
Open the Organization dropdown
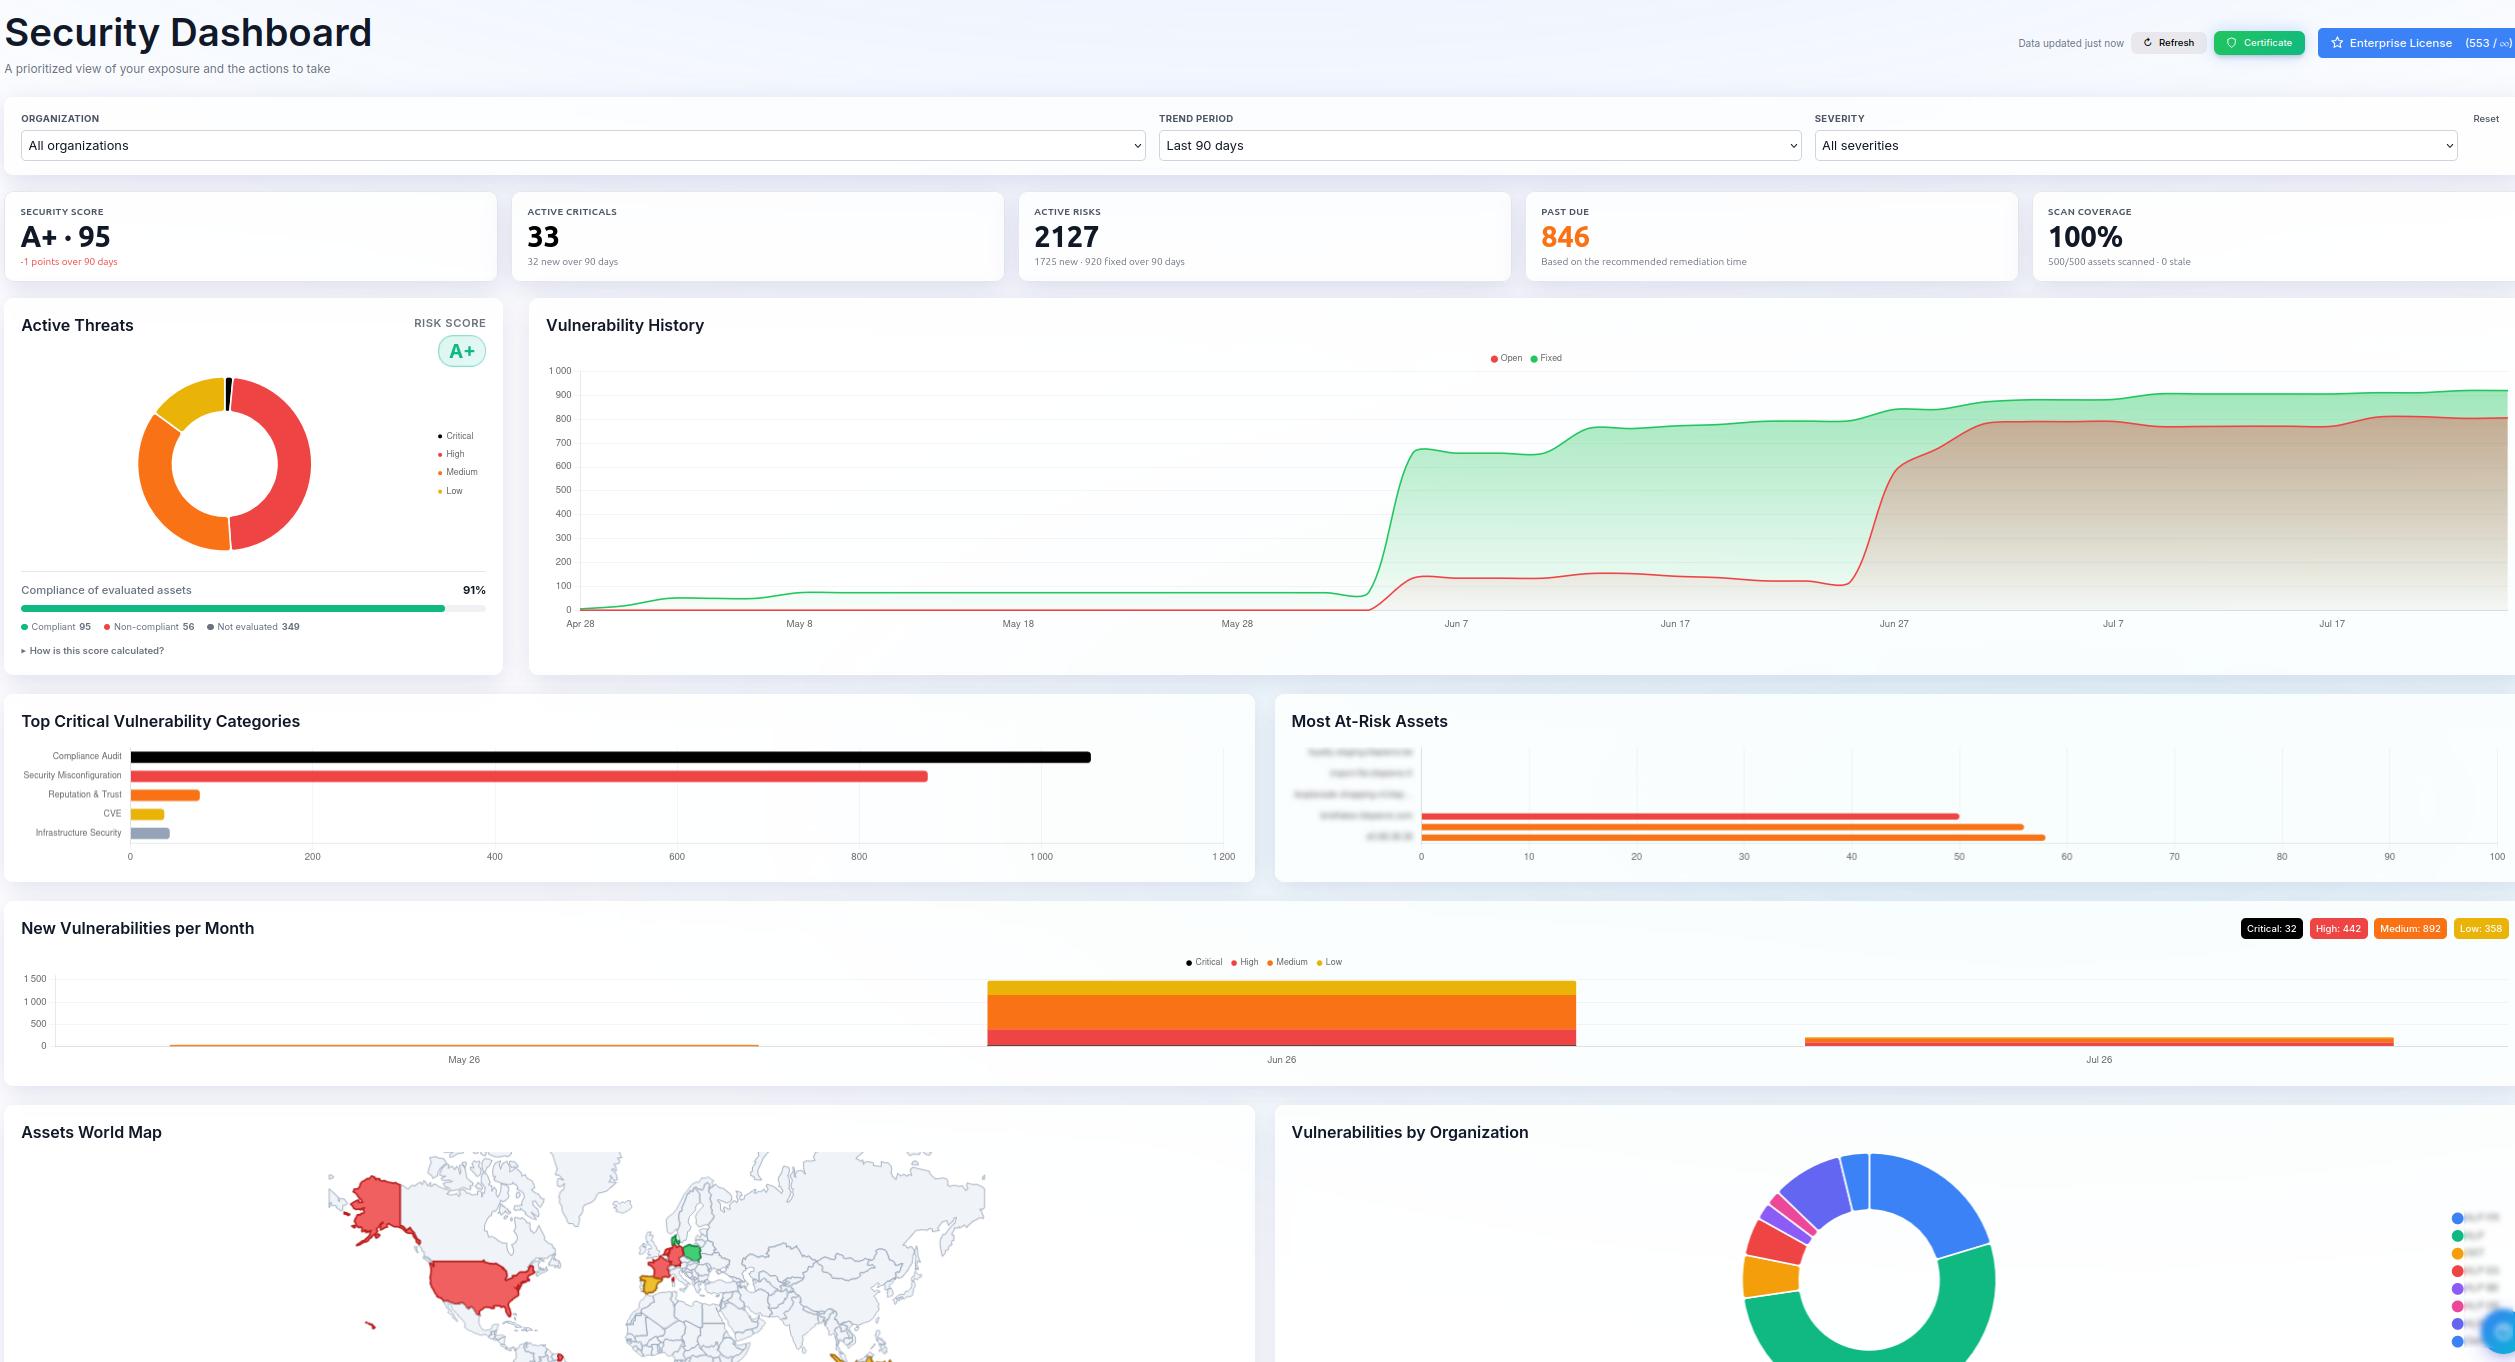(x=583, y=146)
